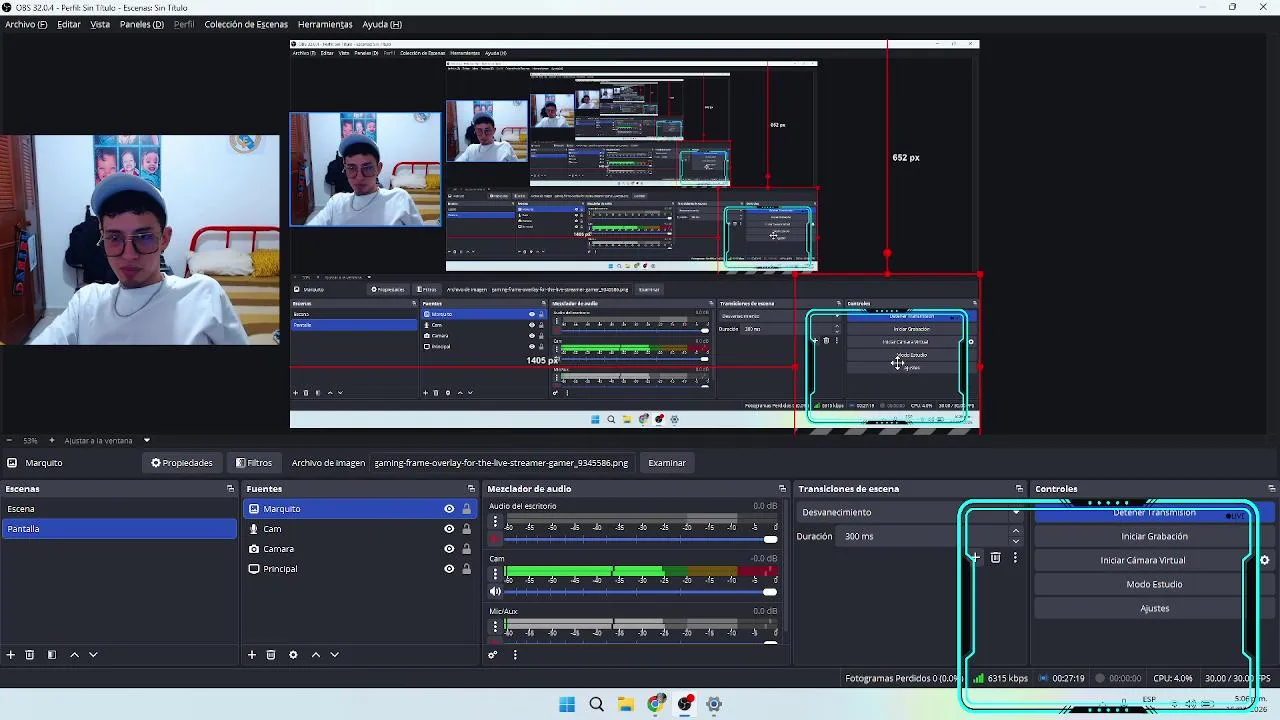Open audio mixer options menu dots
The image size is (1280, 720).
pos(515,655)
